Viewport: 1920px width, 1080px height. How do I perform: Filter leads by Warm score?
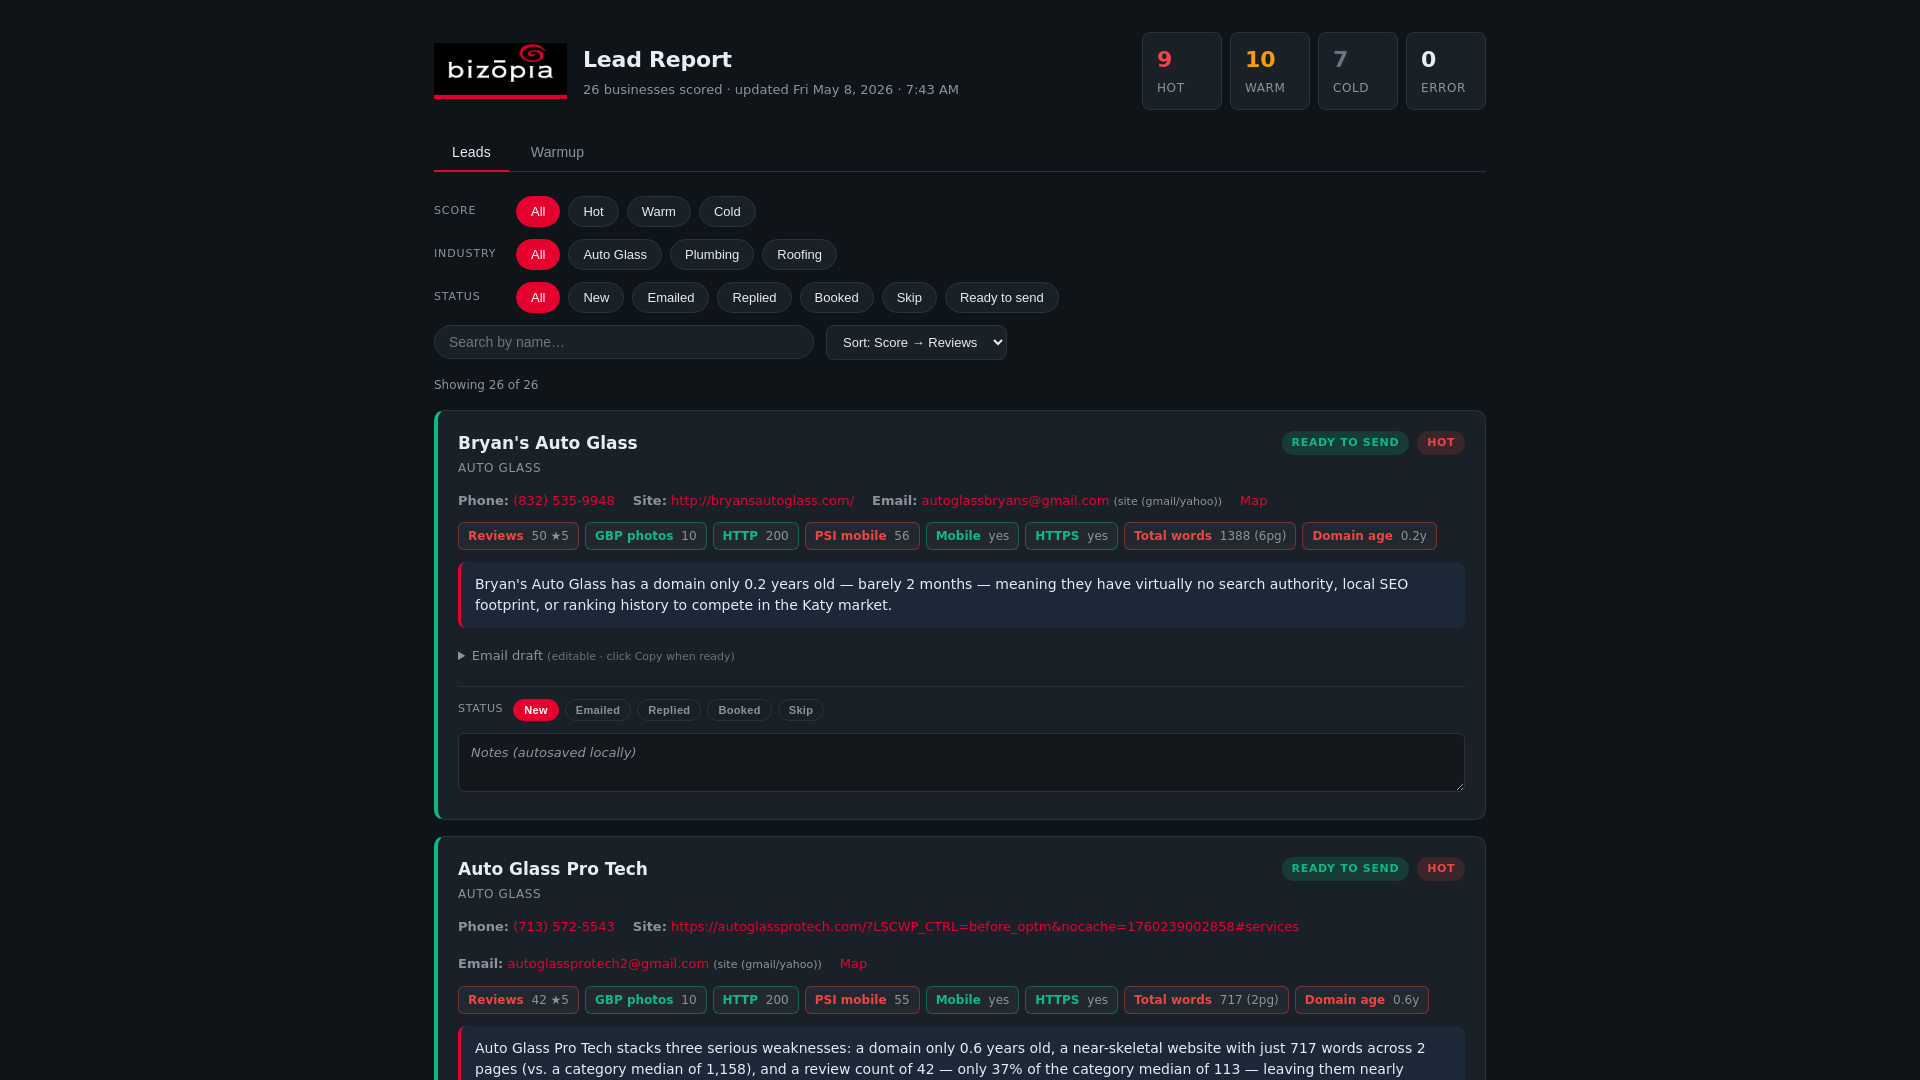click(659, 211)
